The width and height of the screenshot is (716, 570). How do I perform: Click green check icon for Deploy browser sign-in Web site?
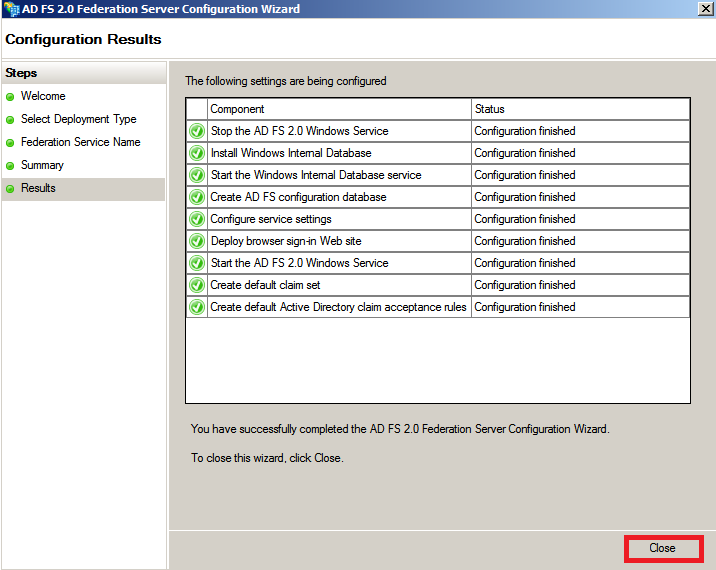[197, 241]
